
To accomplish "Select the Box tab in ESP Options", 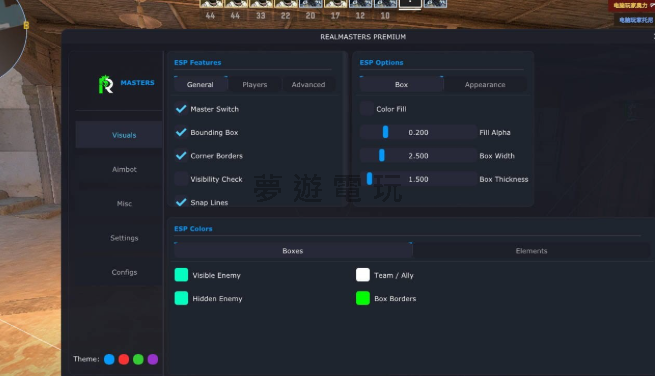I will coord(401,84).
